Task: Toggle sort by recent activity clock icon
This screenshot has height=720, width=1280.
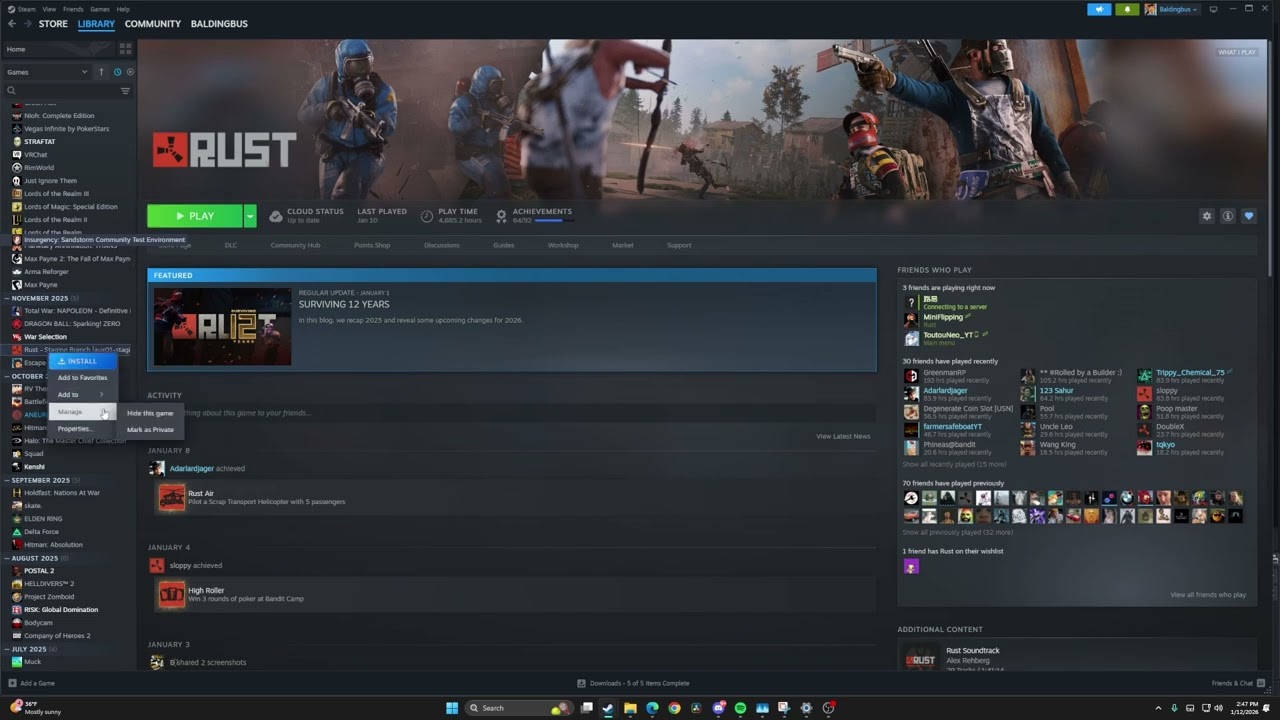Action: point(117,72)
